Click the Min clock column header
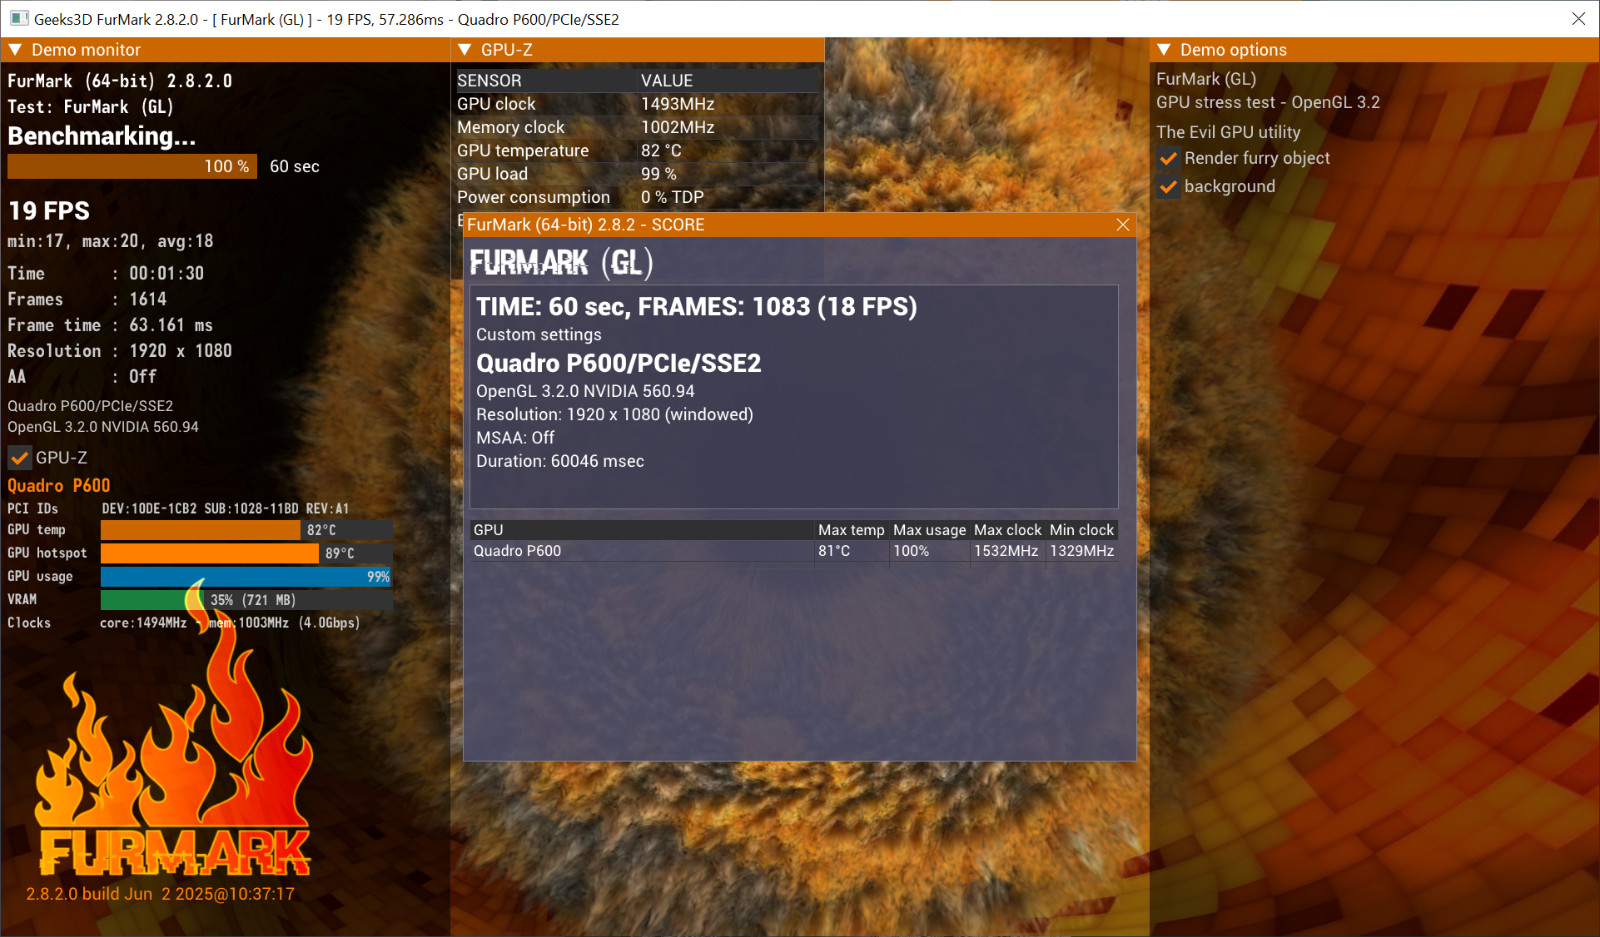Screen dimensions: 1600x937 [x=1082, y=530]
